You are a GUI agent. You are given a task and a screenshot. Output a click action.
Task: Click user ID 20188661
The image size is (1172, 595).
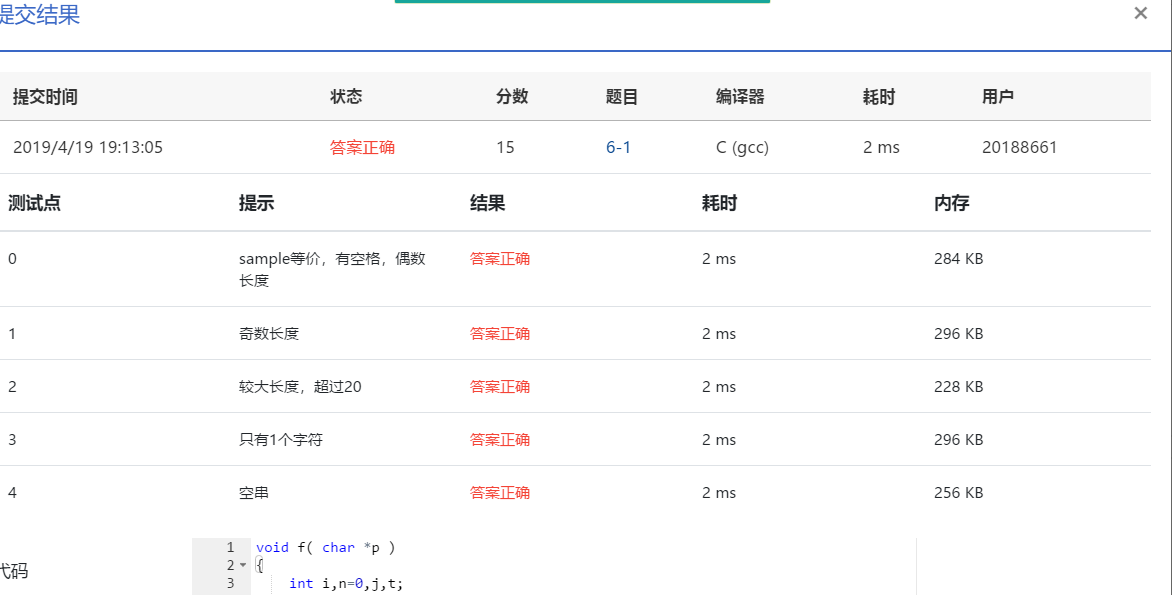(1020, 147)
